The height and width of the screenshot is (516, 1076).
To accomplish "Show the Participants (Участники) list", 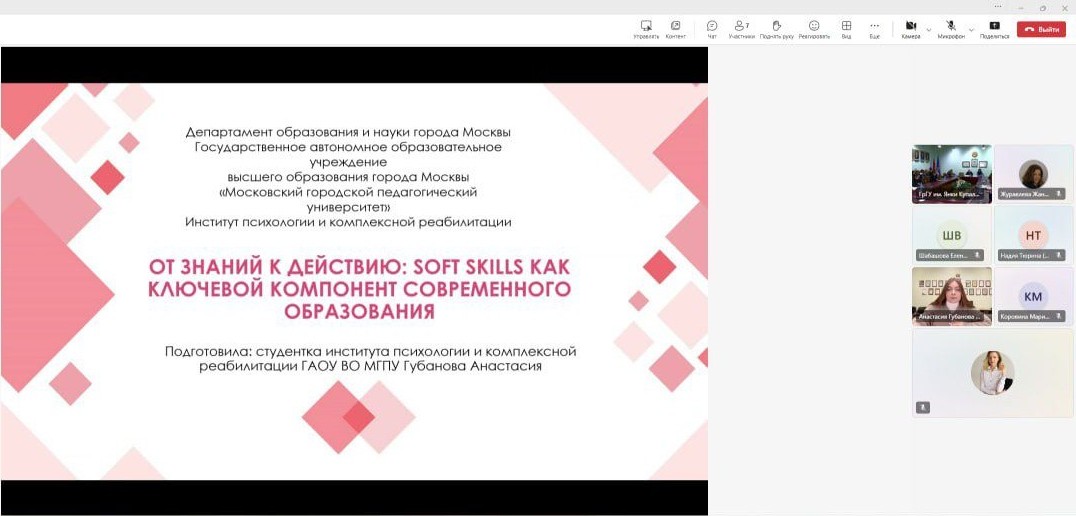I will [741, 28].
